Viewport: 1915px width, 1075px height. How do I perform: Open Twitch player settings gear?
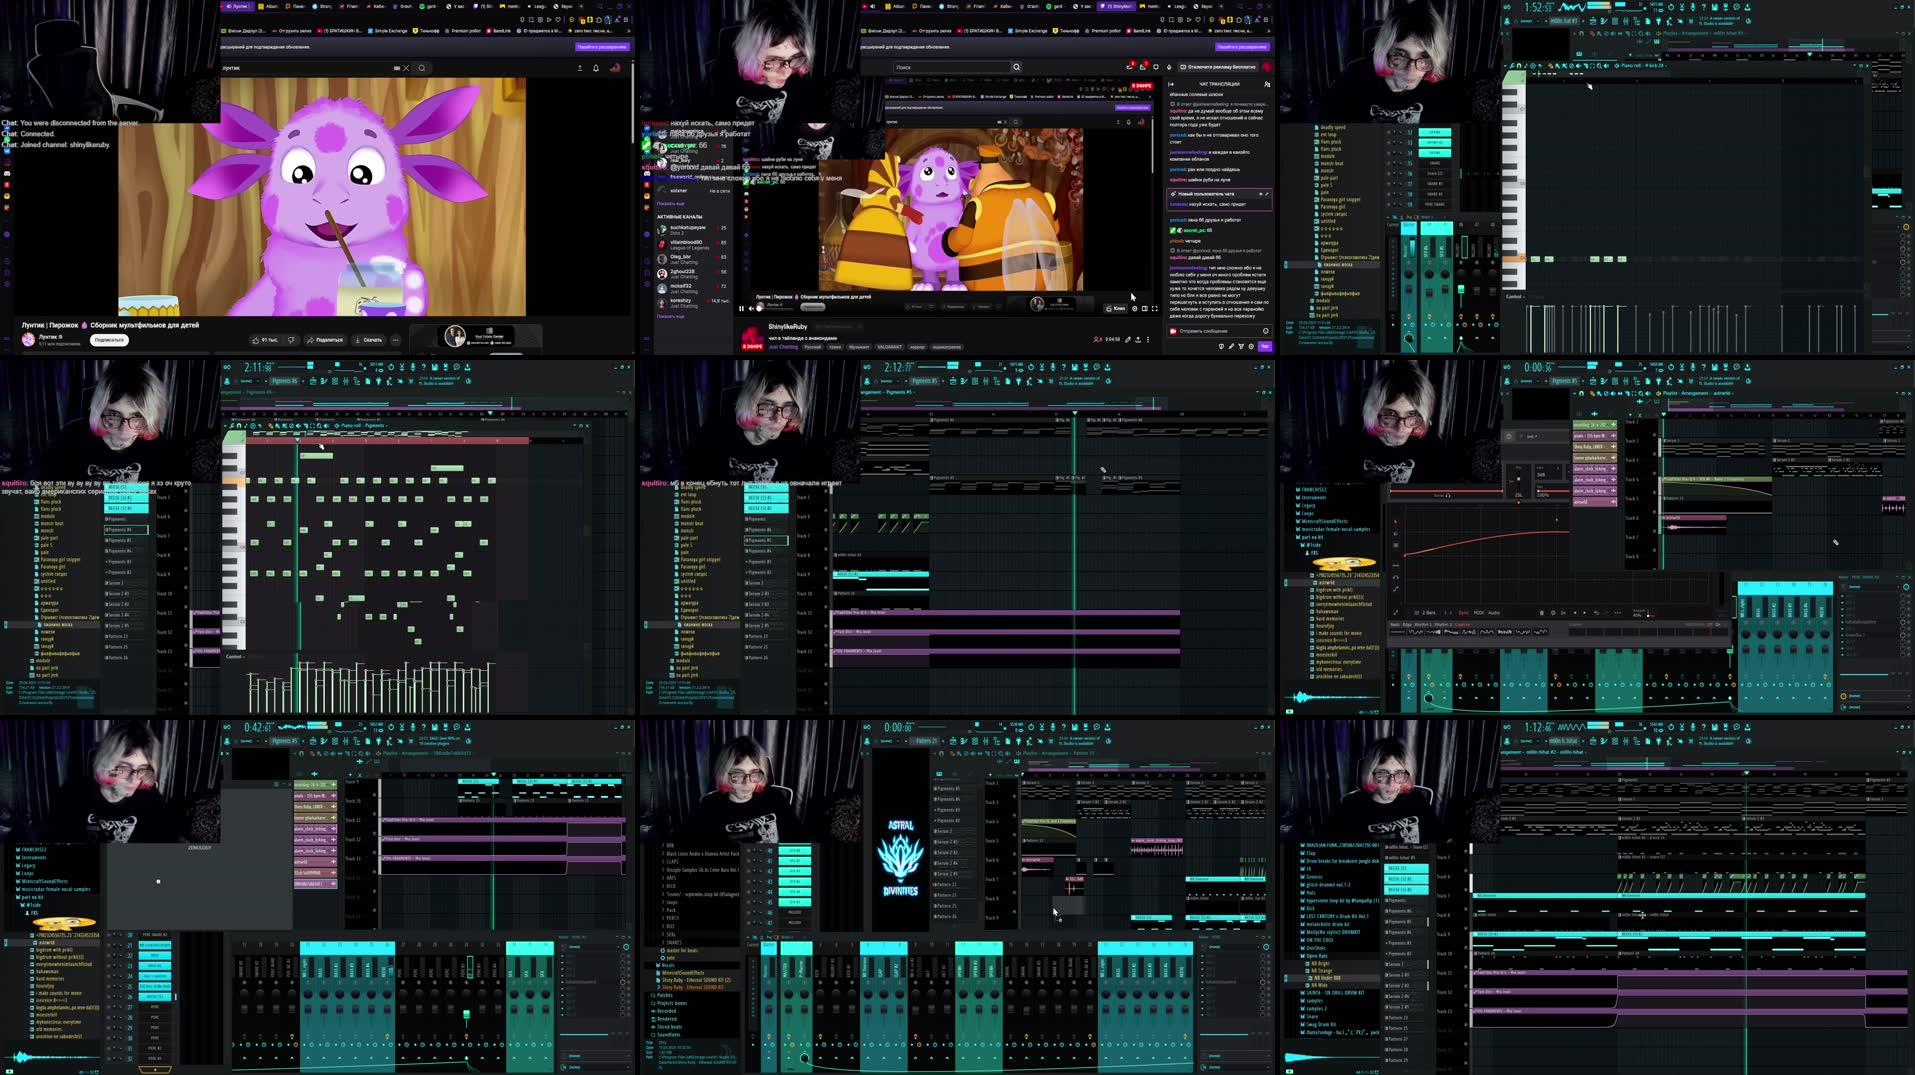coord(1135,308)
